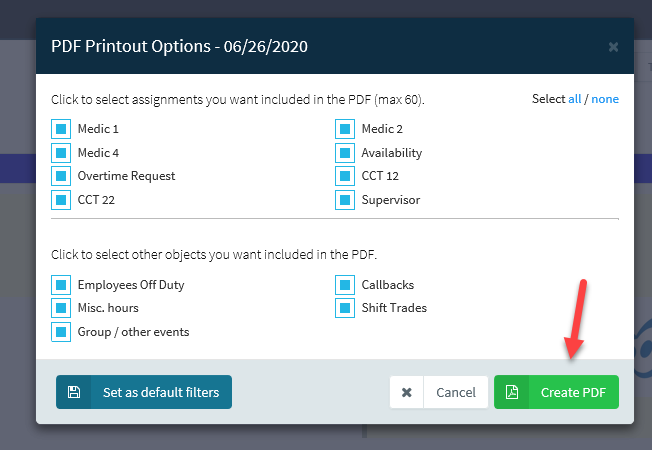The height and width of the screenshot is (450, 652).
Task: Disable Shift Trades in the PDF
Action: 345,308
